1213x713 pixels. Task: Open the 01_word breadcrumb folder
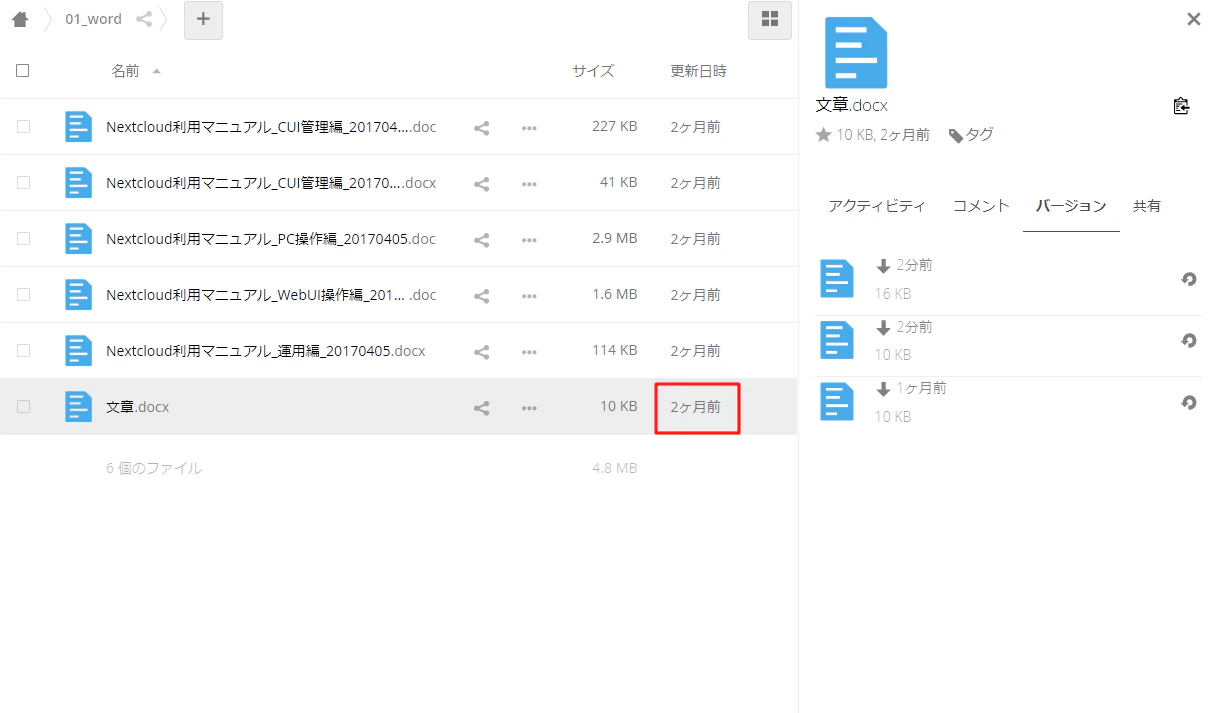(93, 19)
